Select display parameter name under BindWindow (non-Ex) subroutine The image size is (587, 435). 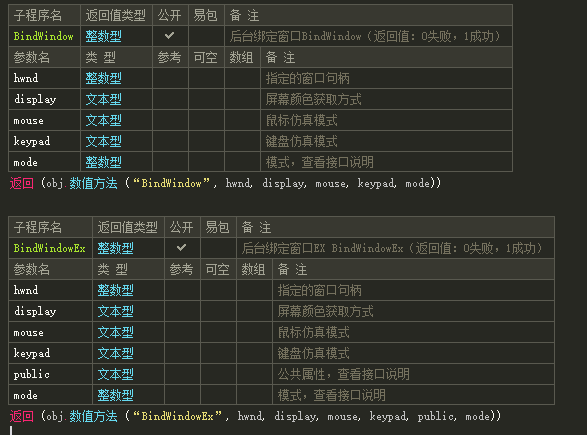coord(35,99)
